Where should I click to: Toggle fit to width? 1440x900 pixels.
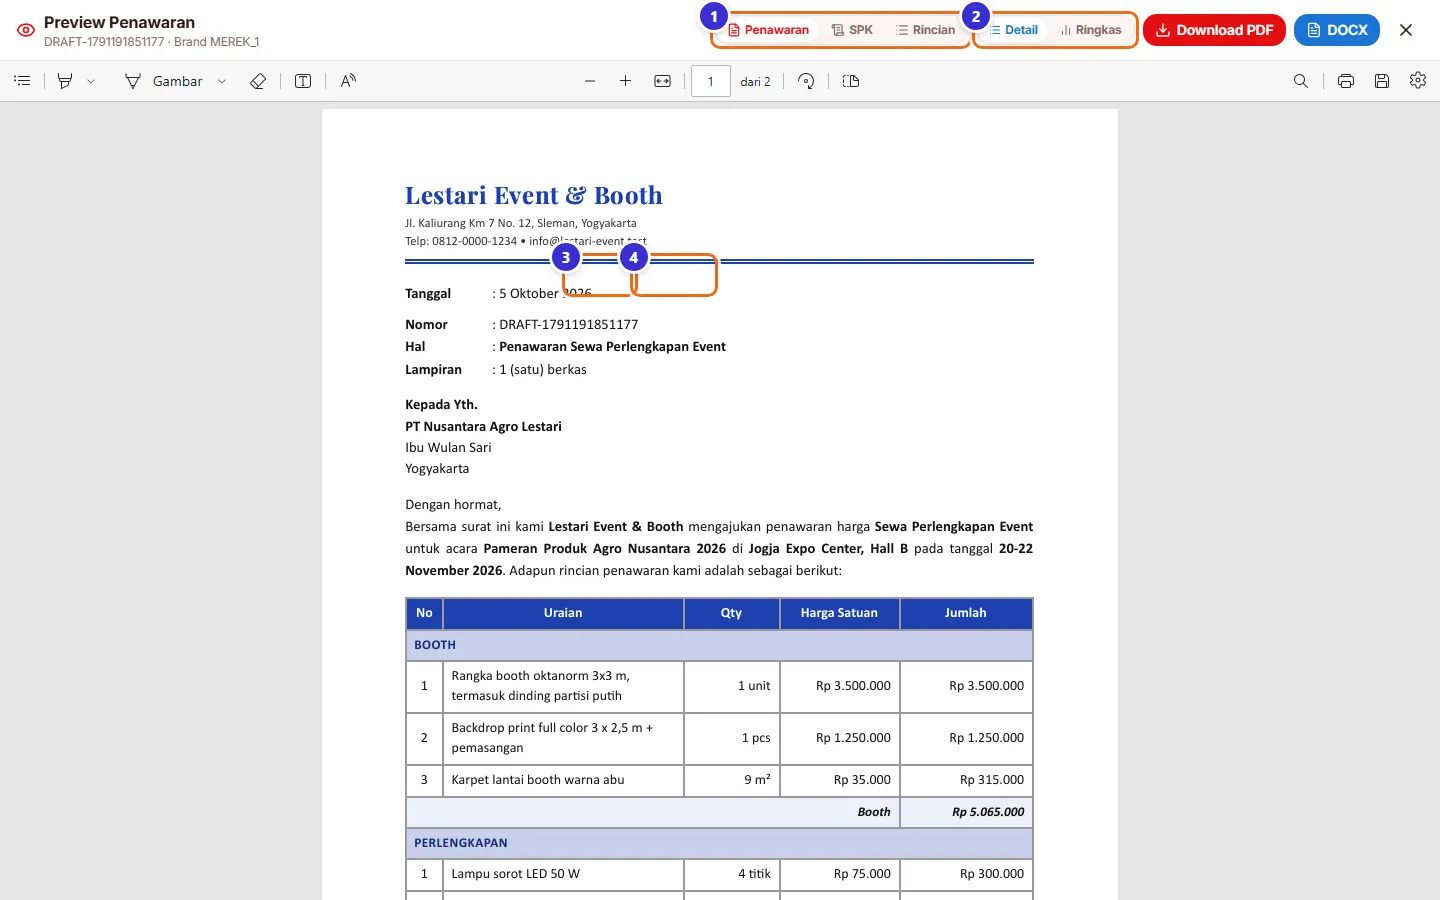[662, 81]
